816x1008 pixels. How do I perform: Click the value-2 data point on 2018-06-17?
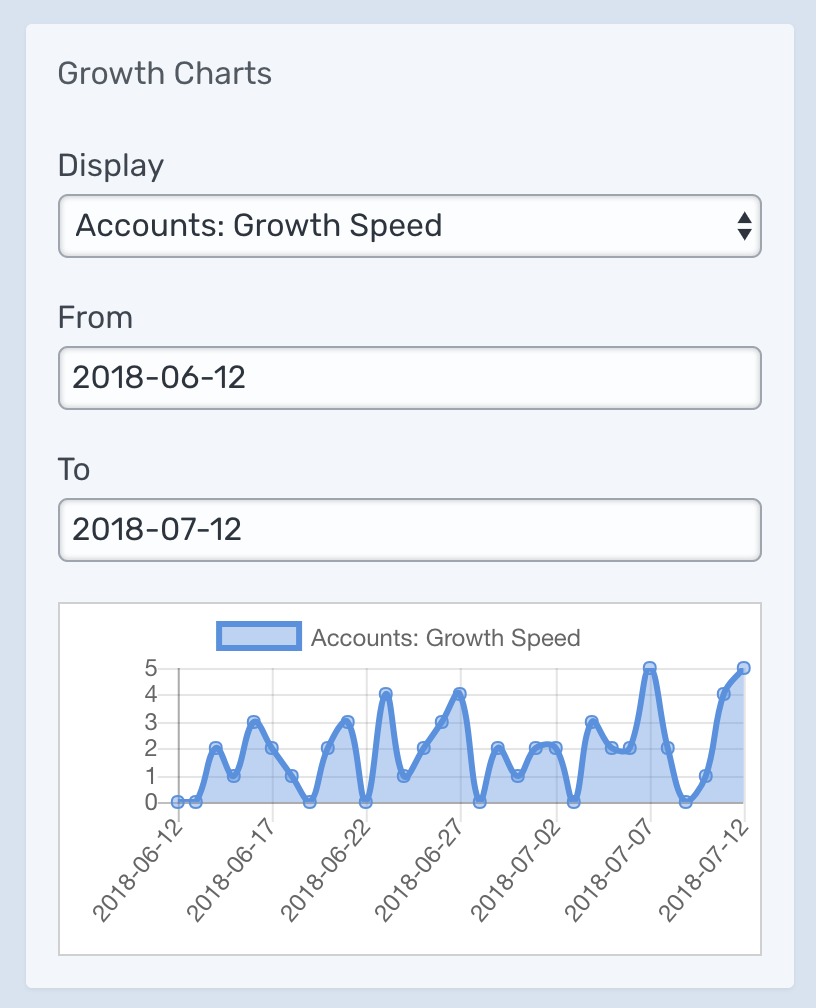[272, 748]
